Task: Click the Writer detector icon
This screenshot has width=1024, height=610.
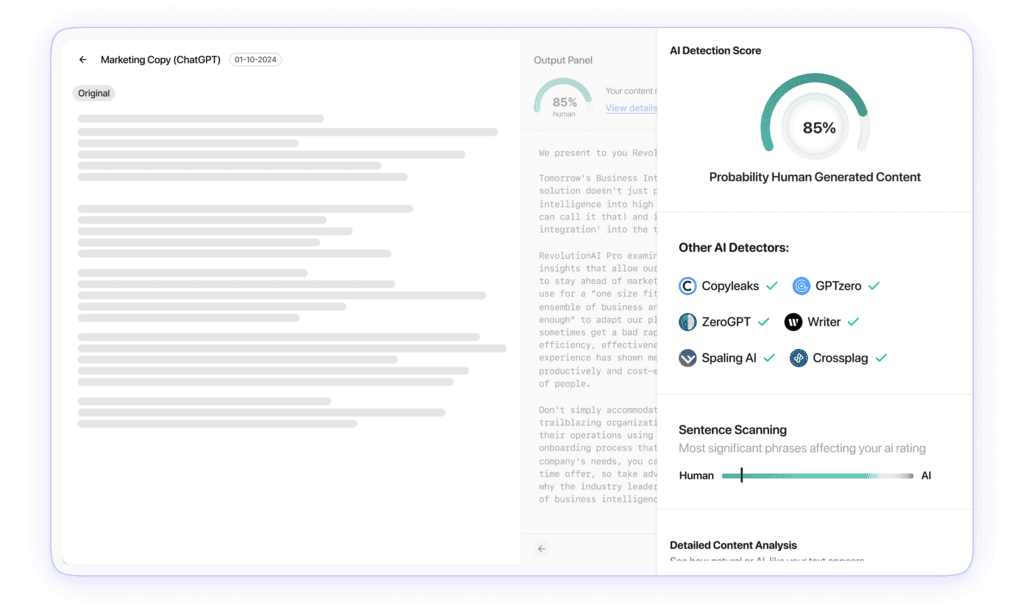Action: (x=793, y=322)
